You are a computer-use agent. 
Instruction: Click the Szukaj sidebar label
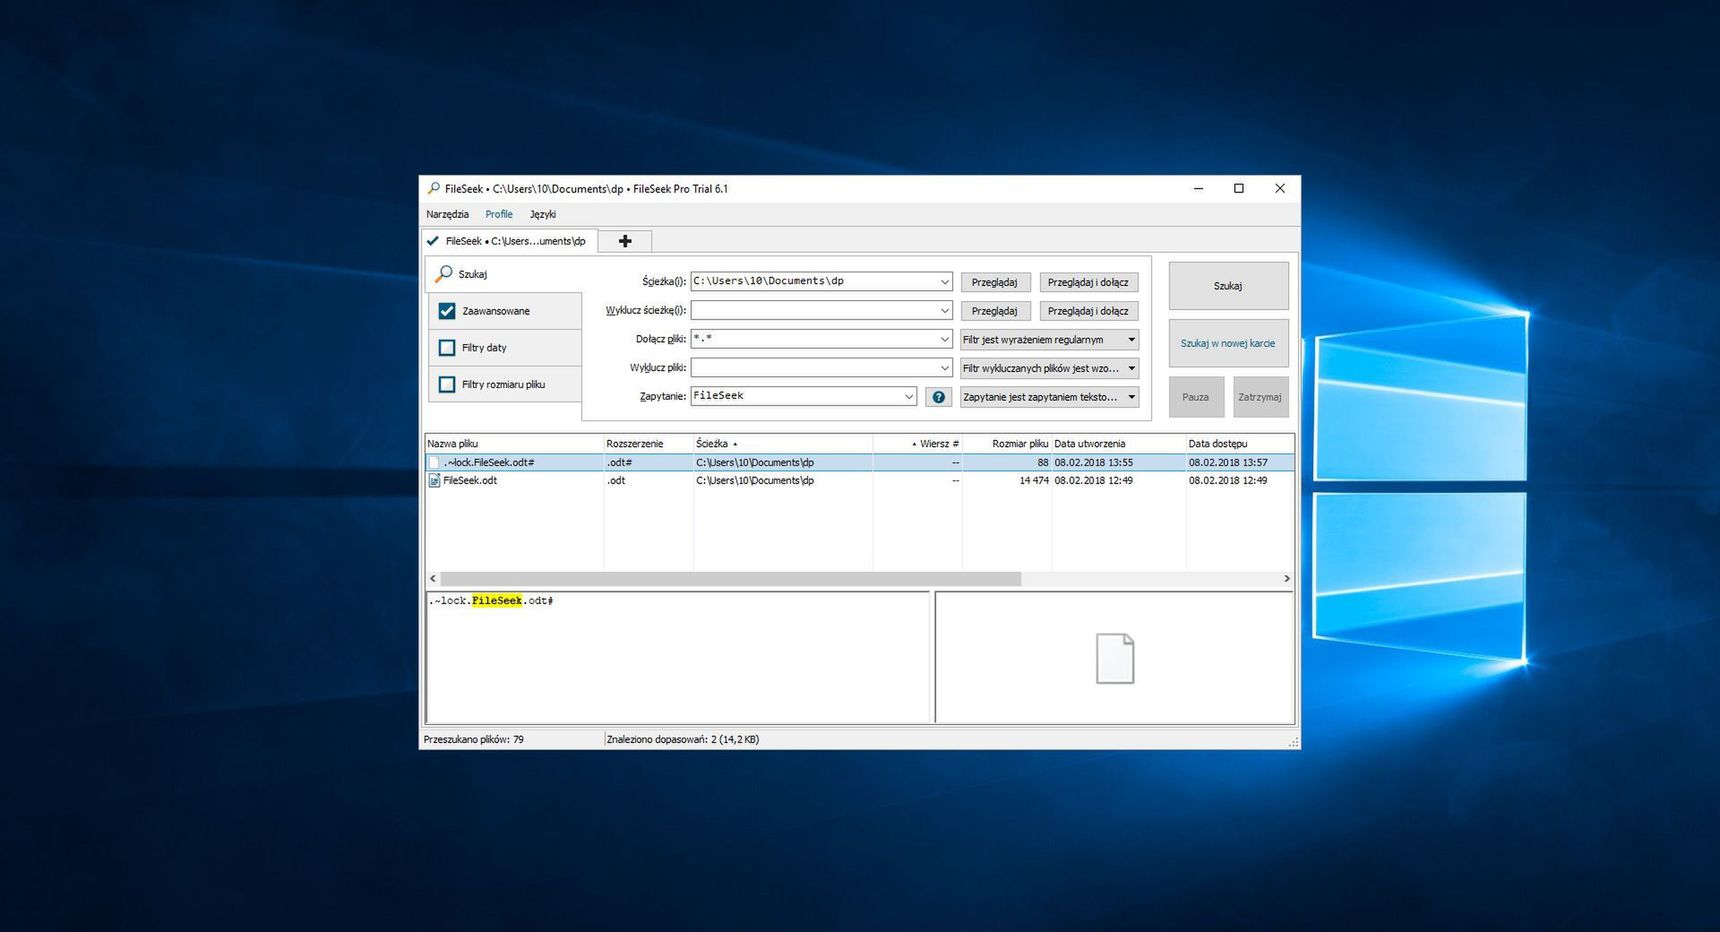pyautogui.click(x=473, y=274)
